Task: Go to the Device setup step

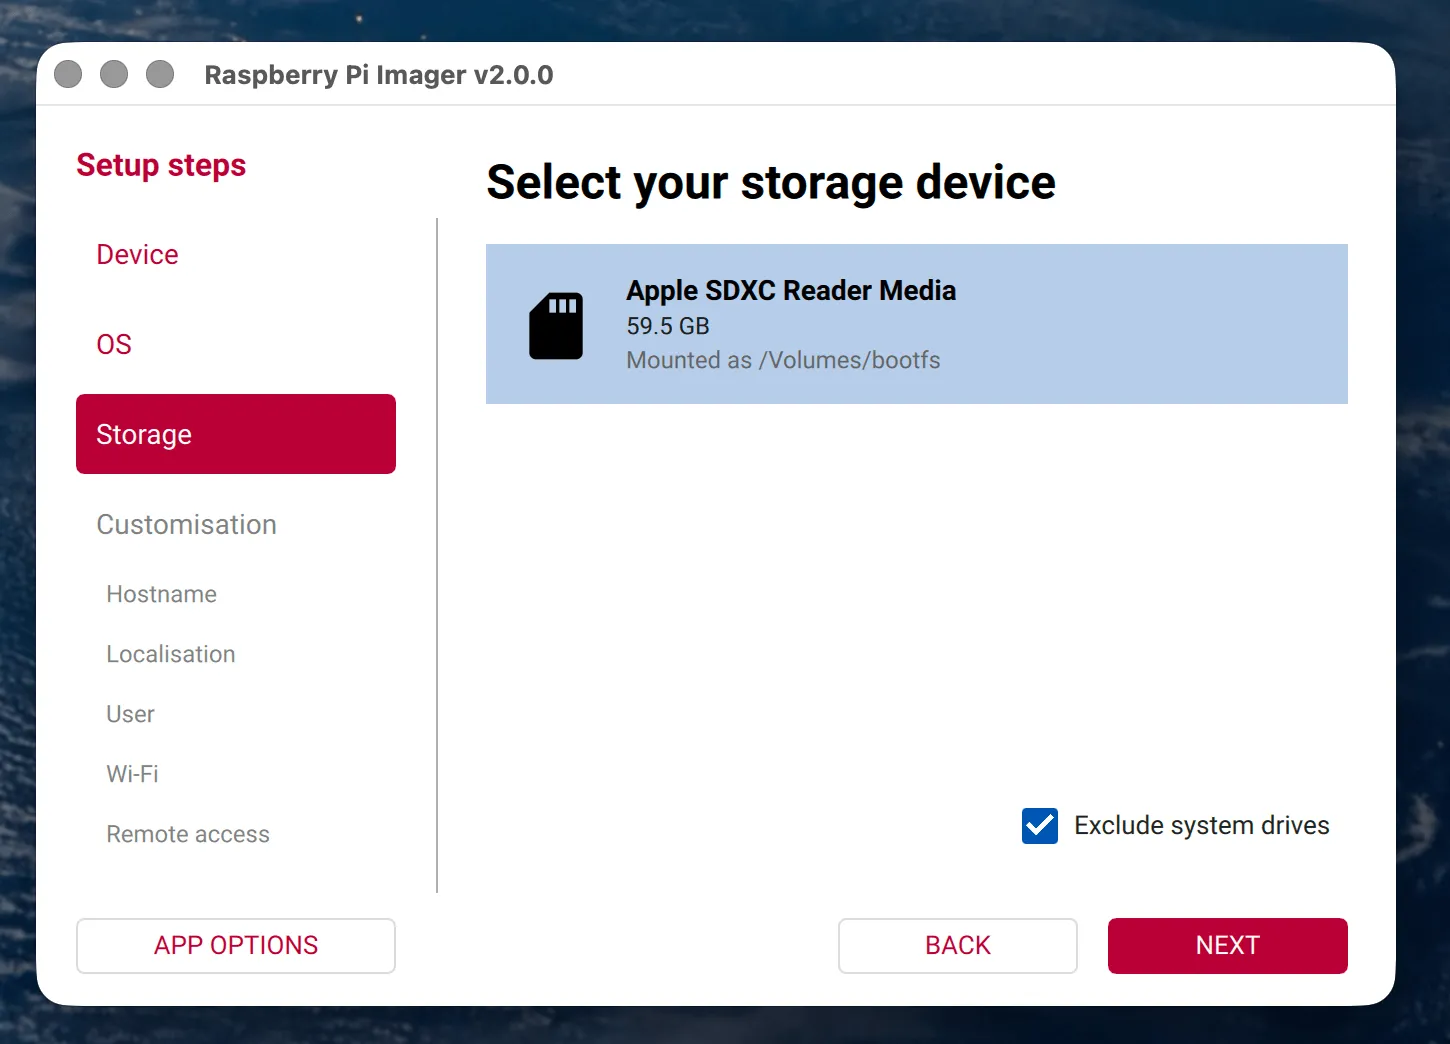Action: [137, 255]
